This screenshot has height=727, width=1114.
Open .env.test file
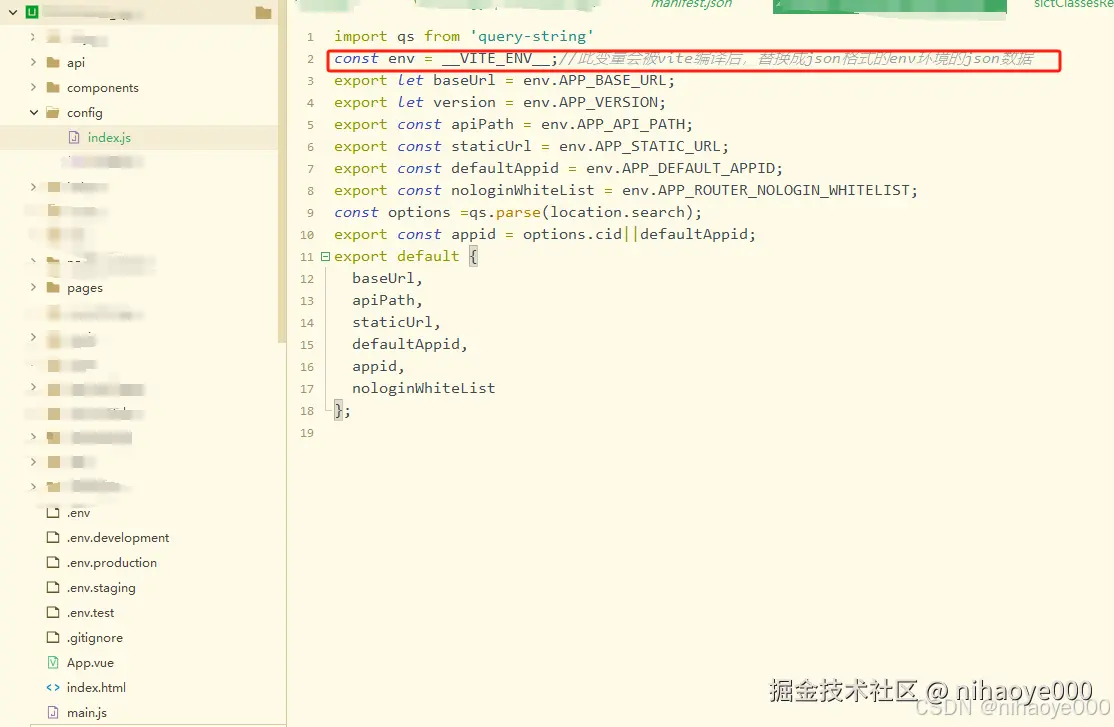click(x=90, y=613)
